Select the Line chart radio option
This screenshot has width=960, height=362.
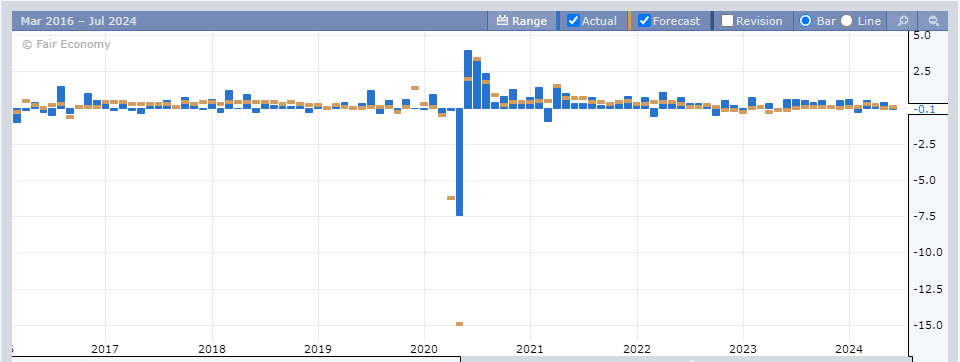pos(846,21)
